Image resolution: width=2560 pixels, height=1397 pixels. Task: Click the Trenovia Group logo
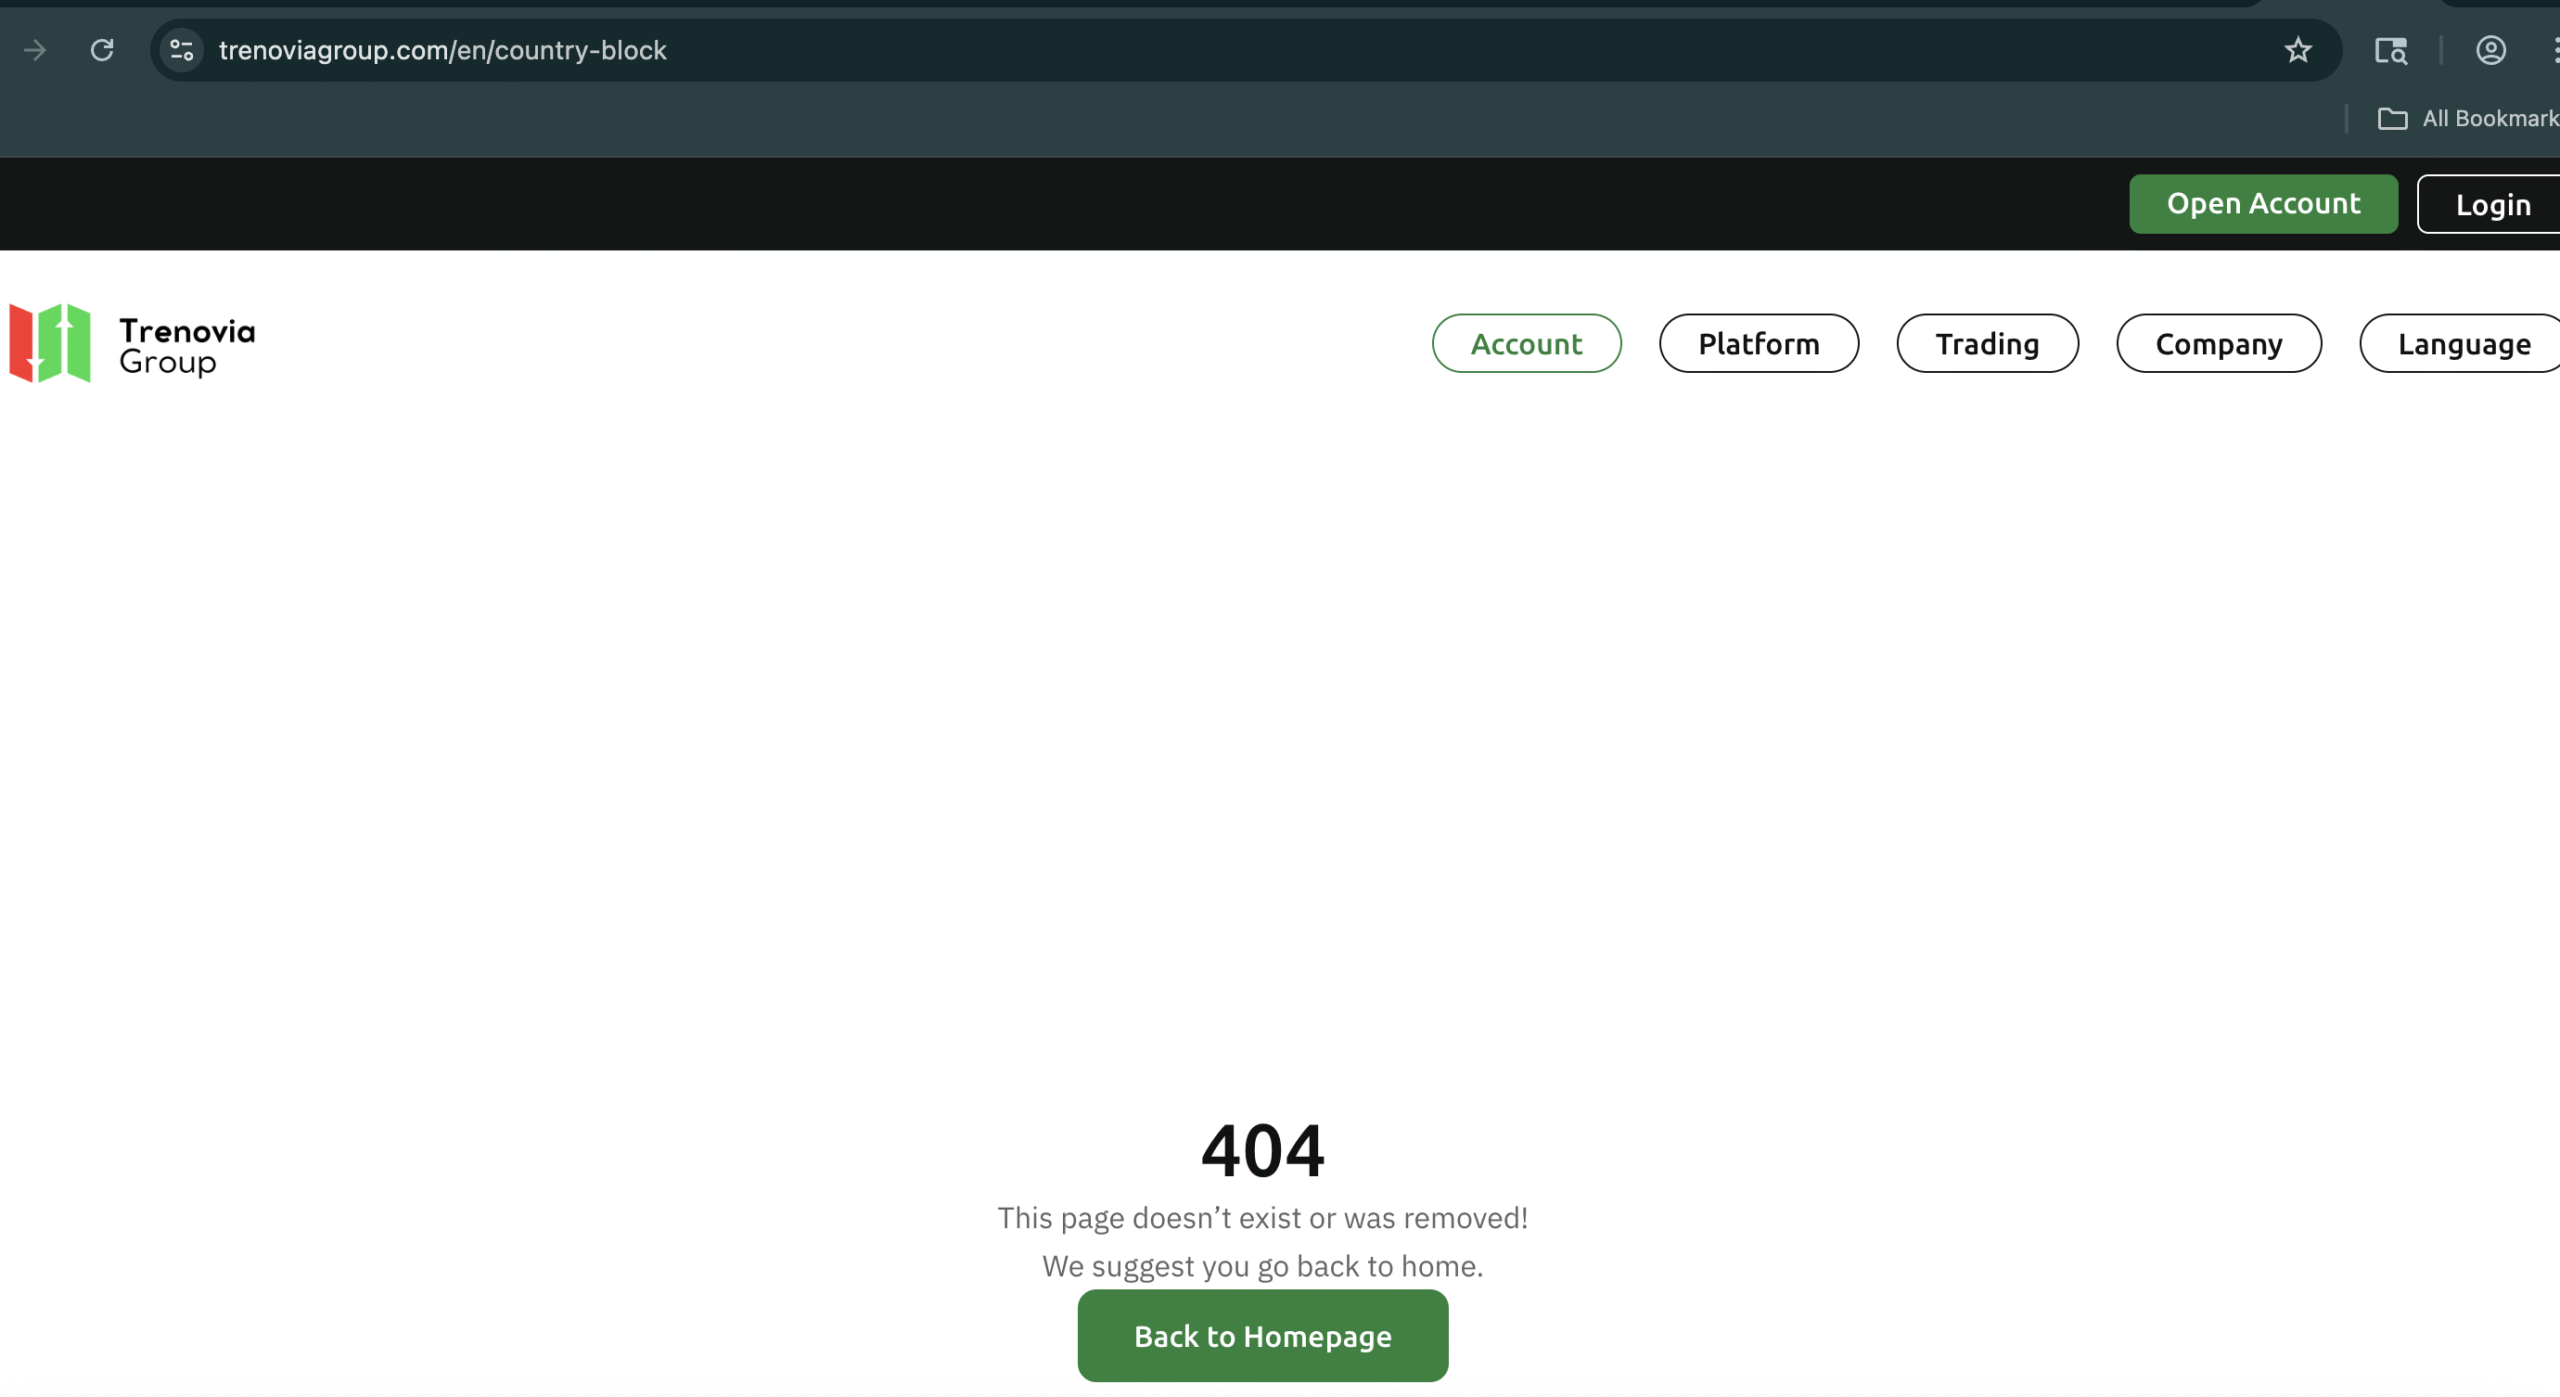click(50, 343)
